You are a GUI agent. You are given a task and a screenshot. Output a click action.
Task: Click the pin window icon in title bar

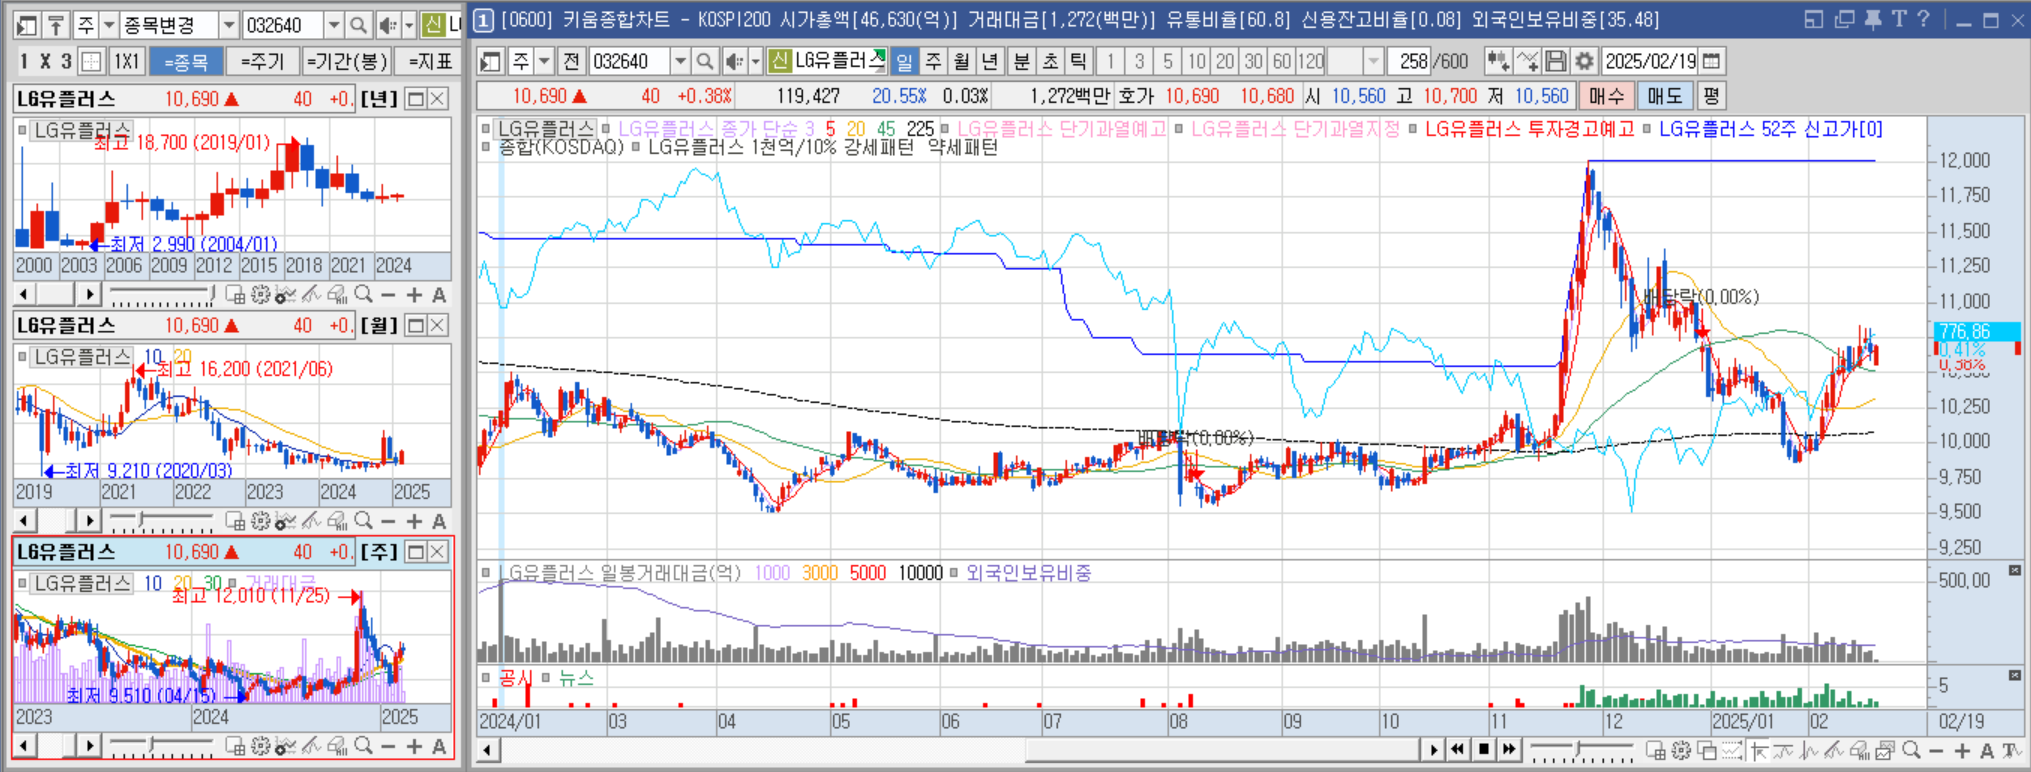click(1872, 19)
